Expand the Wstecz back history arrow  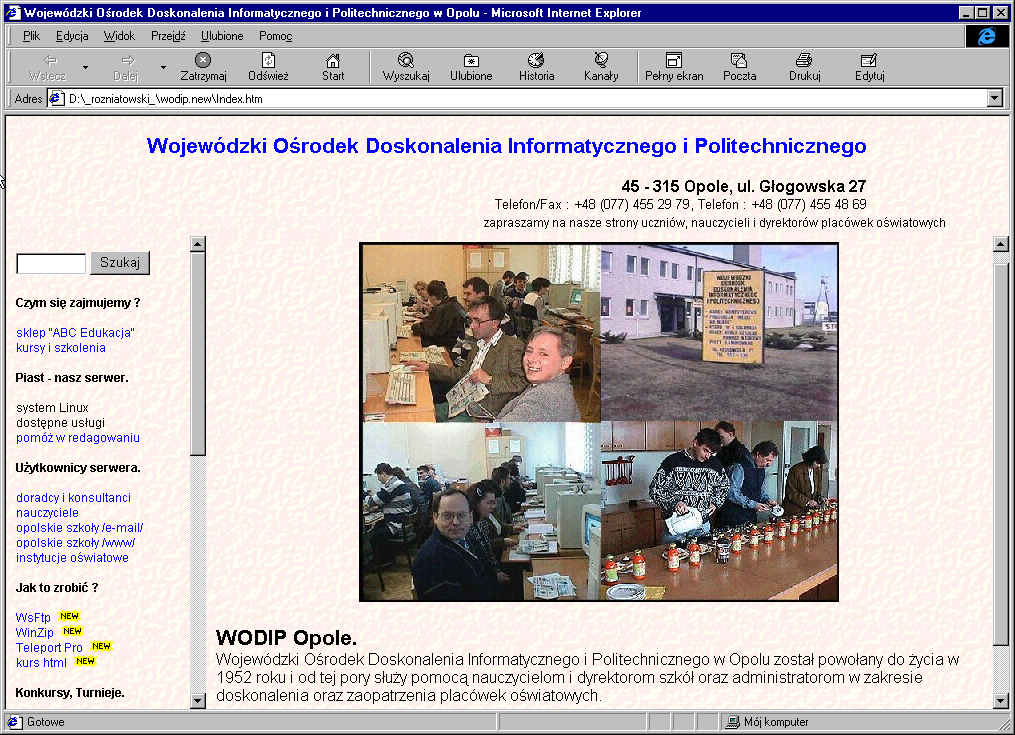[85, 68]
